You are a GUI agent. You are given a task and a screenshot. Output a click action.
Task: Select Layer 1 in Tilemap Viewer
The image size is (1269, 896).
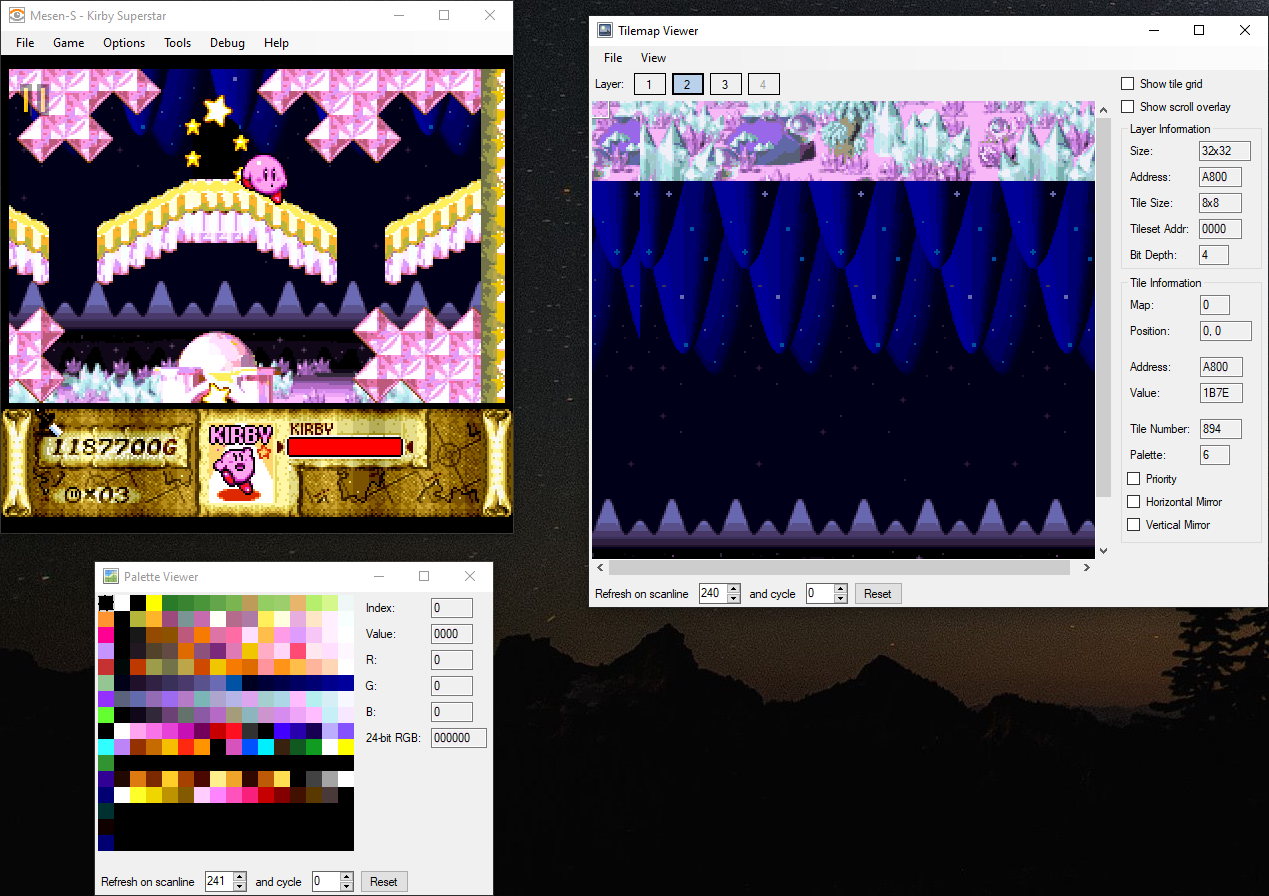pyautogui.click(x=649, y=85)
